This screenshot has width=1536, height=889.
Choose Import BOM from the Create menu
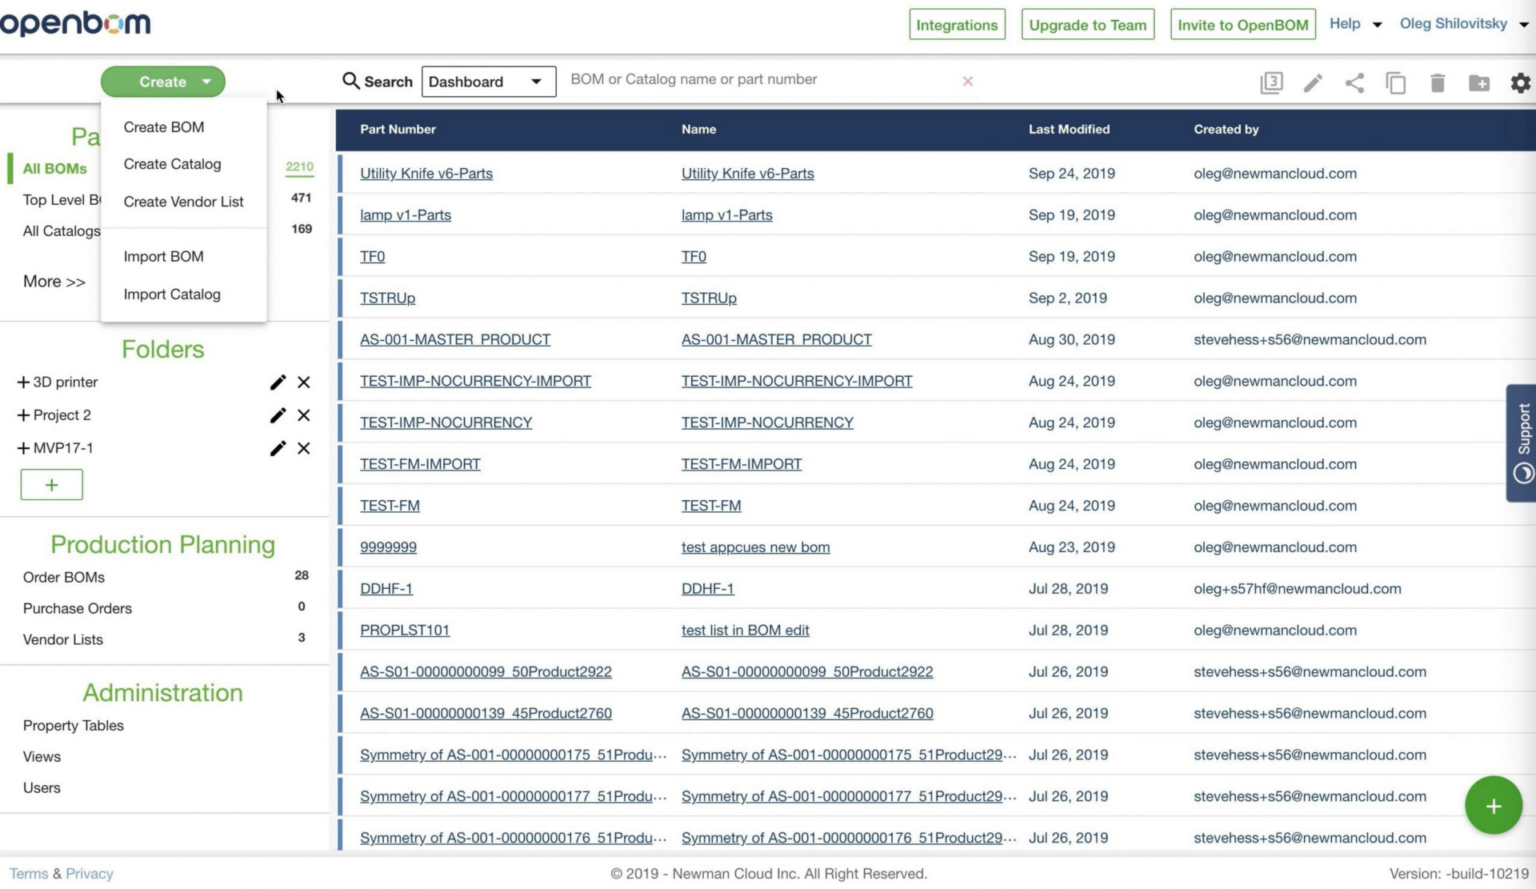tap(163, 256)
